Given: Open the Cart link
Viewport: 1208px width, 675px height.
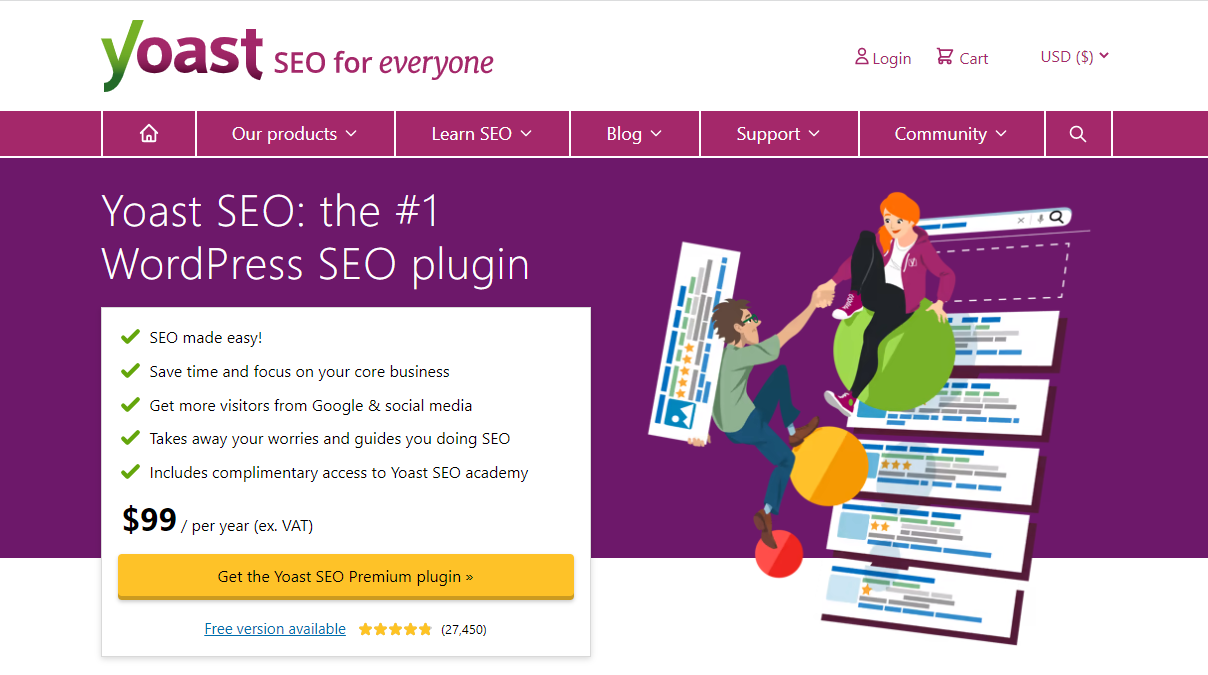Looking at the screenshot, I should [x=973, y=58].
